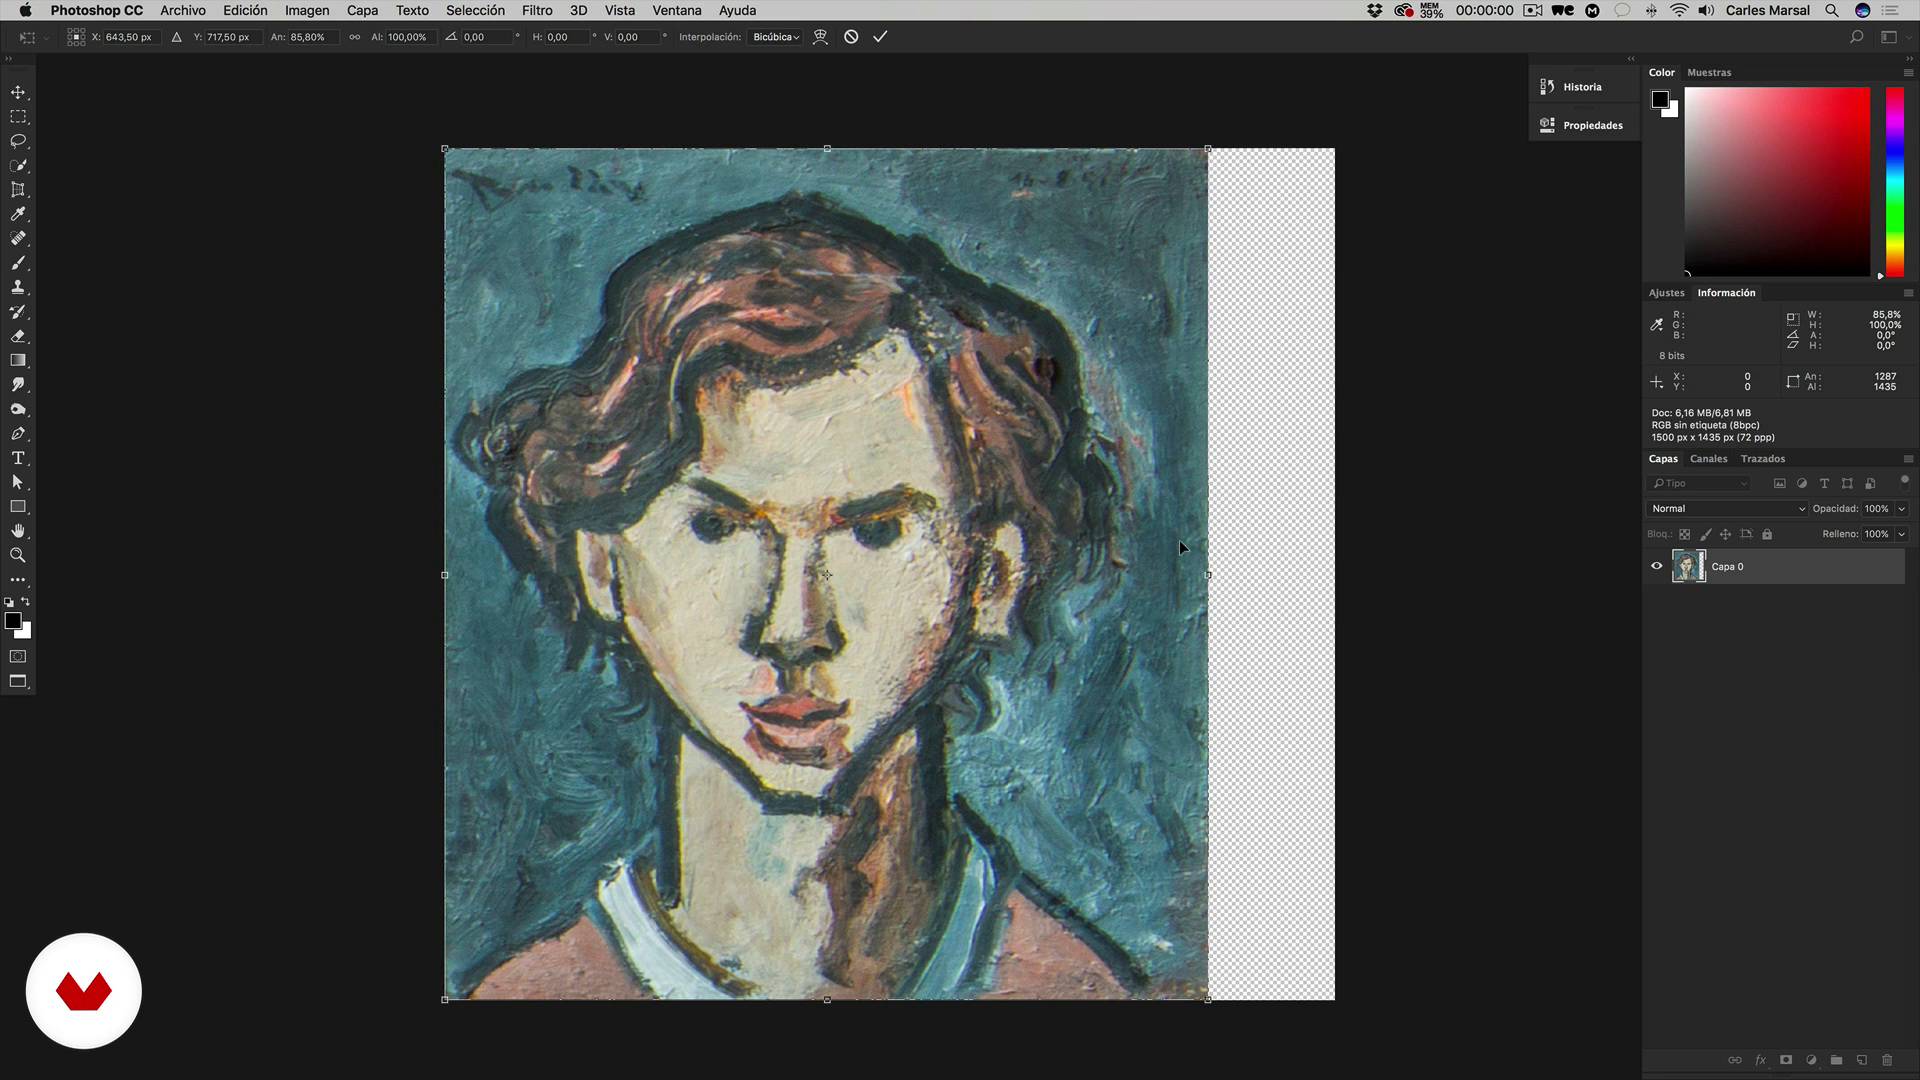This screenshot has width=1920, height=1080.
Task: Select the Sponge tool
Action: [x=18, y=409]
